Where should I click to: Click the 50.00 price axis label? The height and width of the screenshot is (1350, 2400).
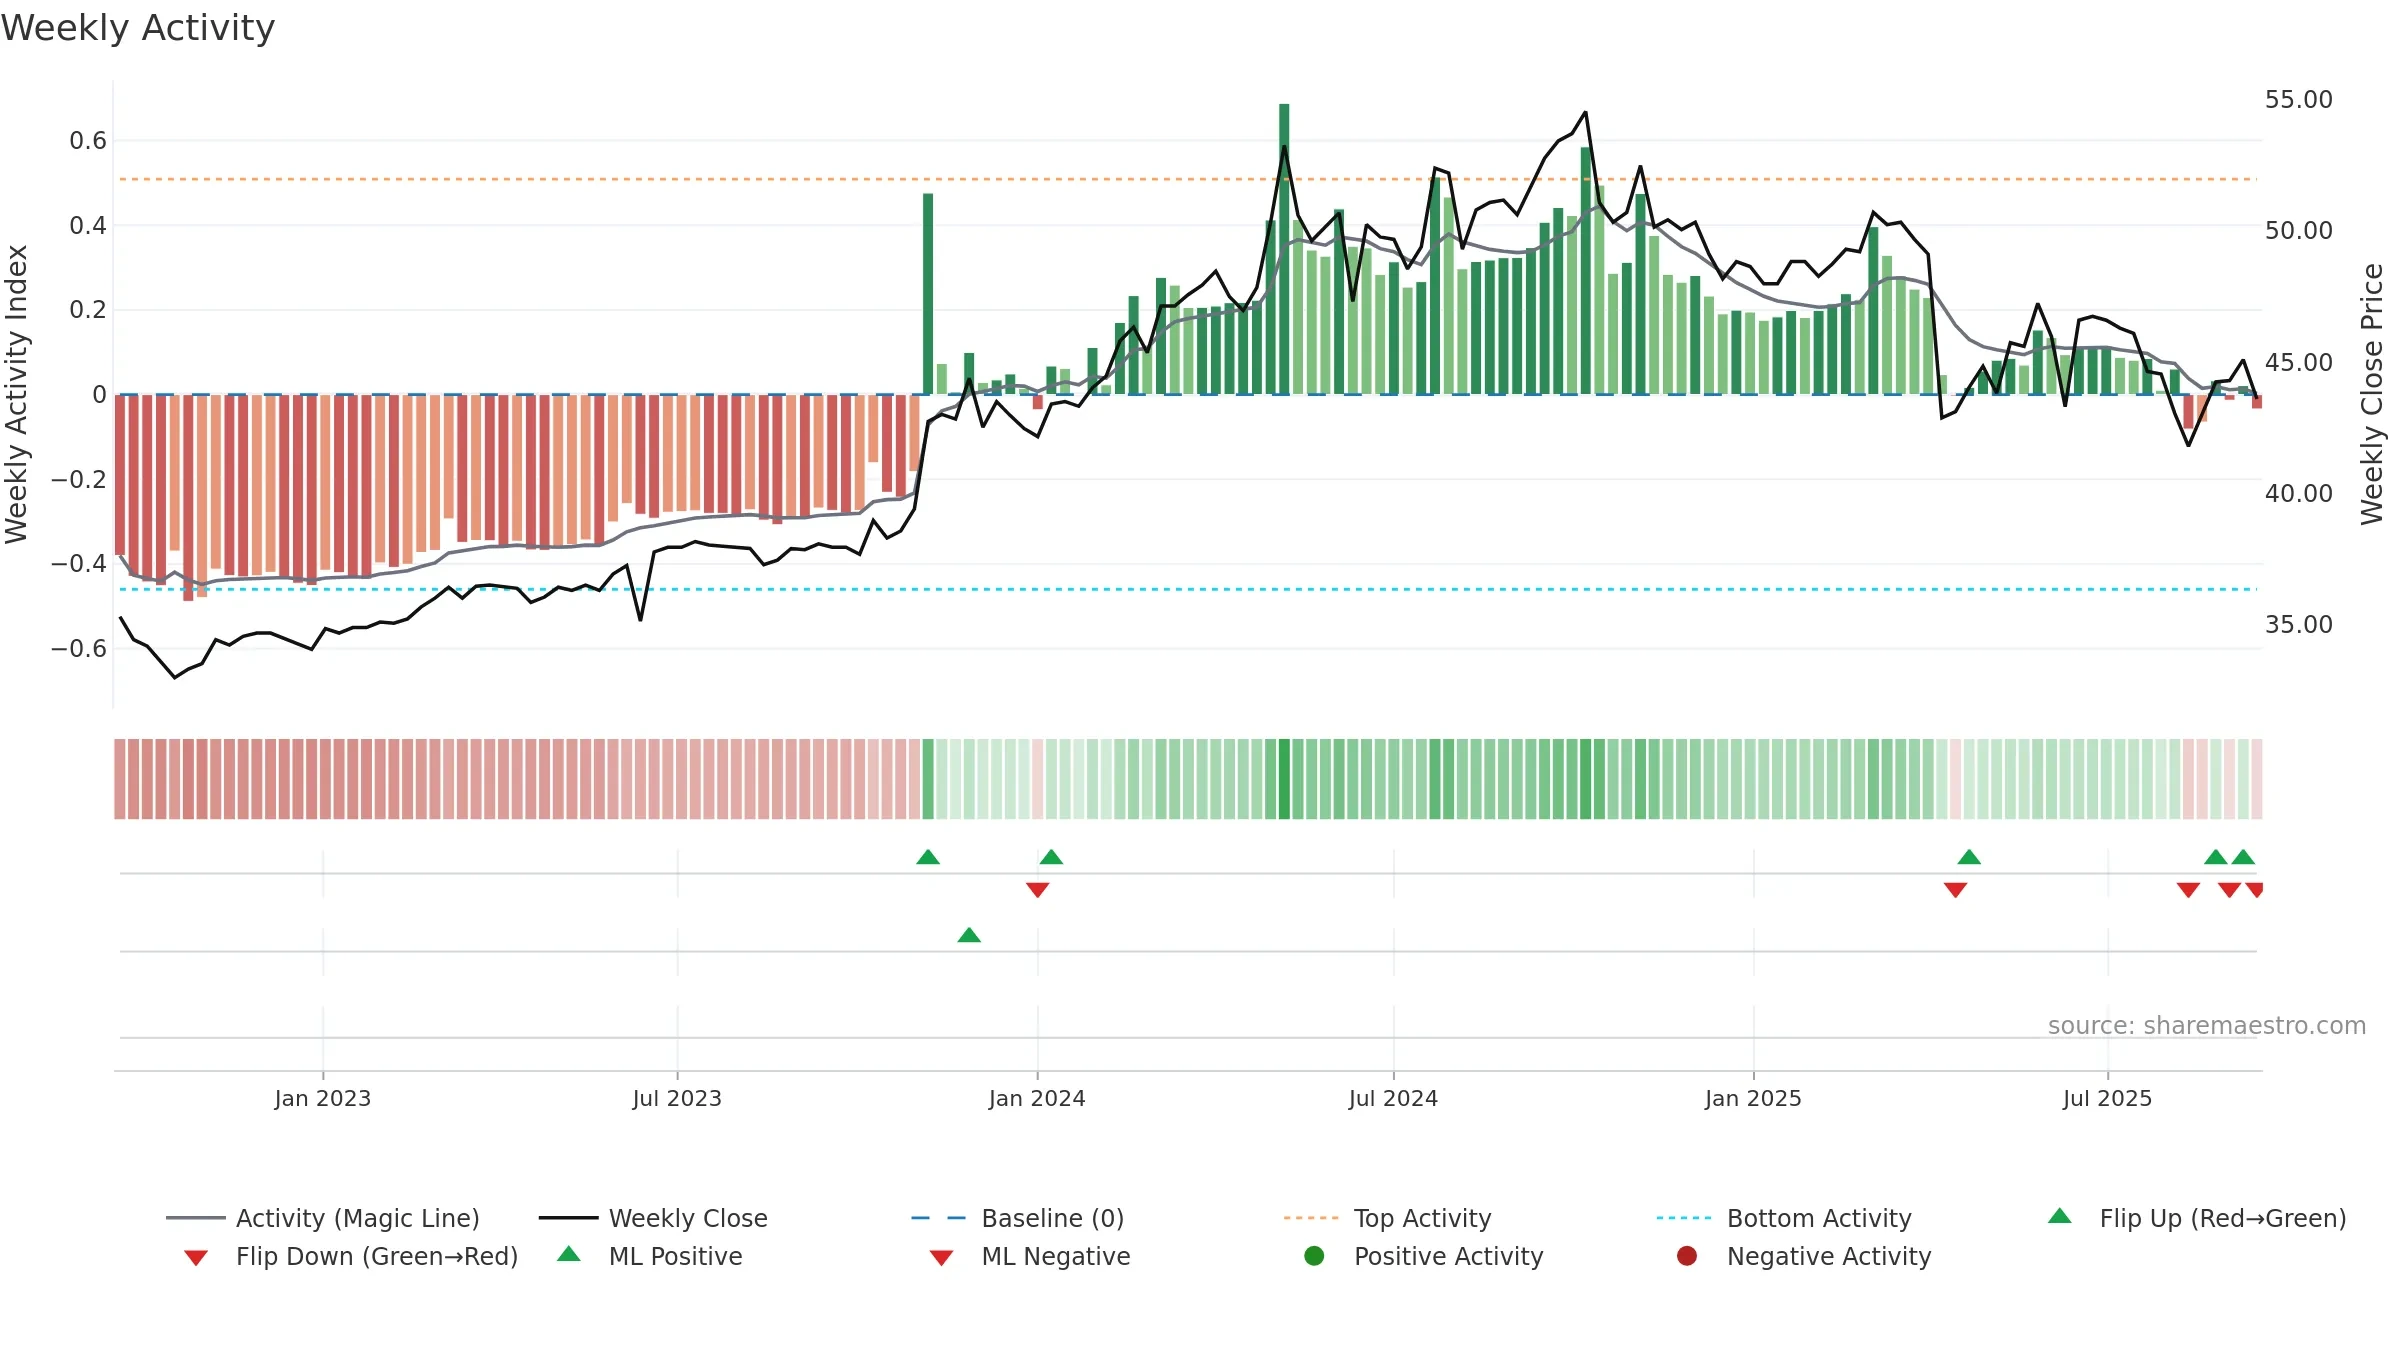coord(2299,231)
